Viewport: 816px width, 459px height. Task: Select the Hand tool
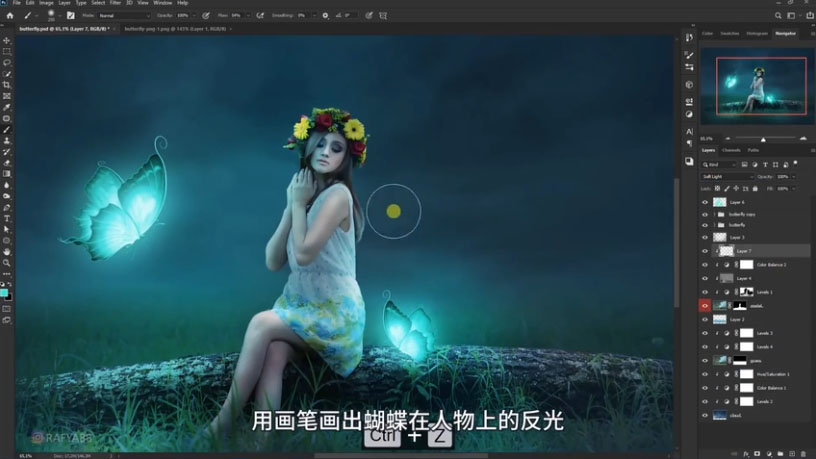point(7,252)
